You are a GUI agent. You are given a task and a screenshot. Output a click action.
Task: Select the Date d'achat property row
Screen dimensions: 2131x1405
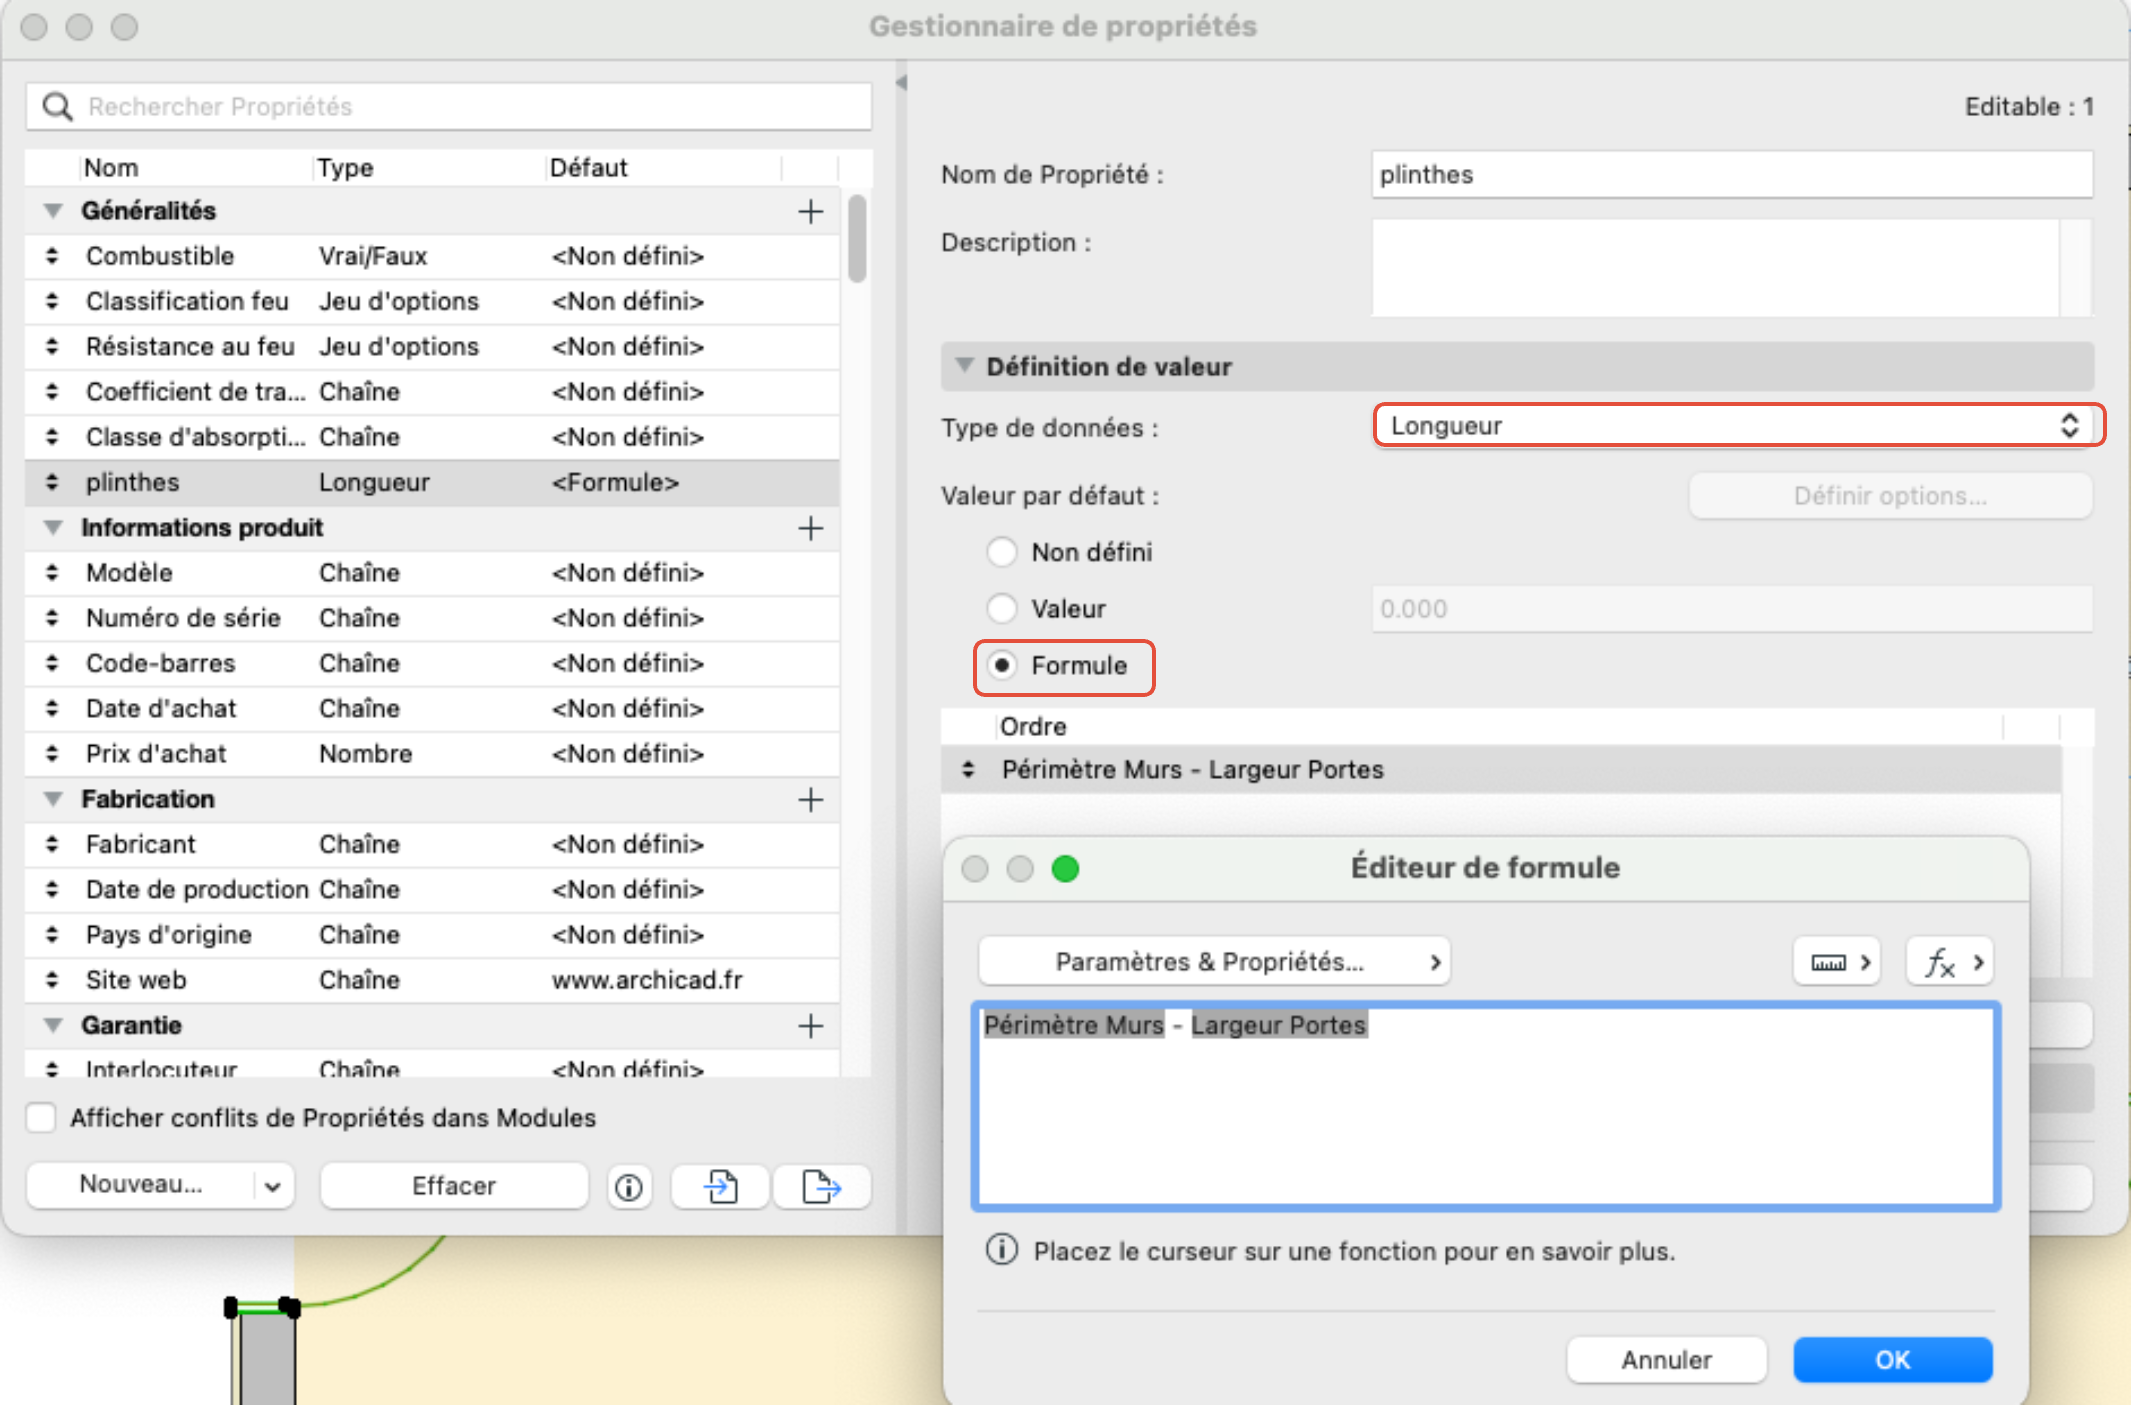click(x=432, y=708)
